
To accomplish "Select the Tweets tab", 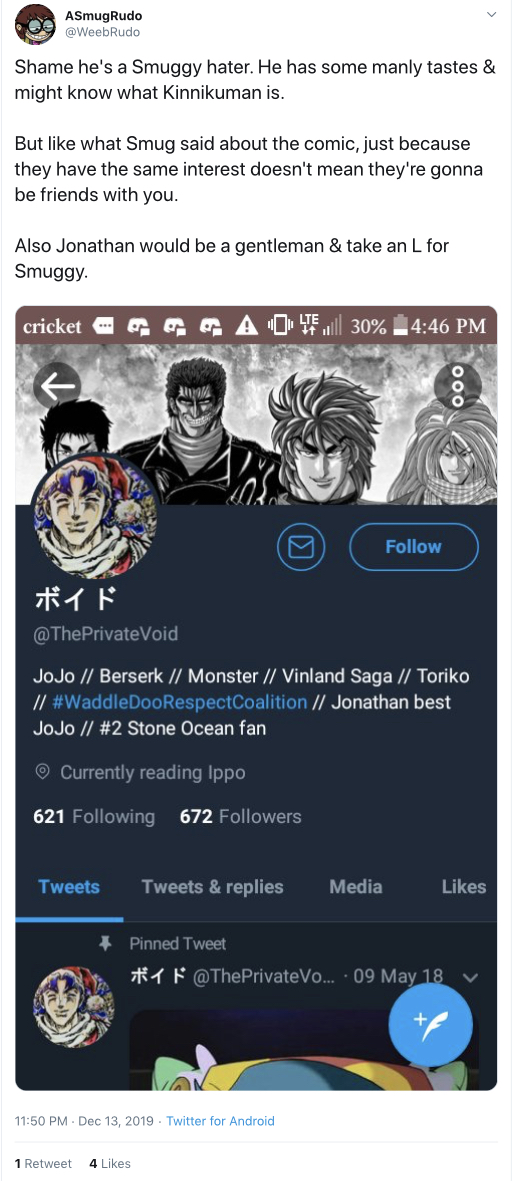I will [69, 887].
